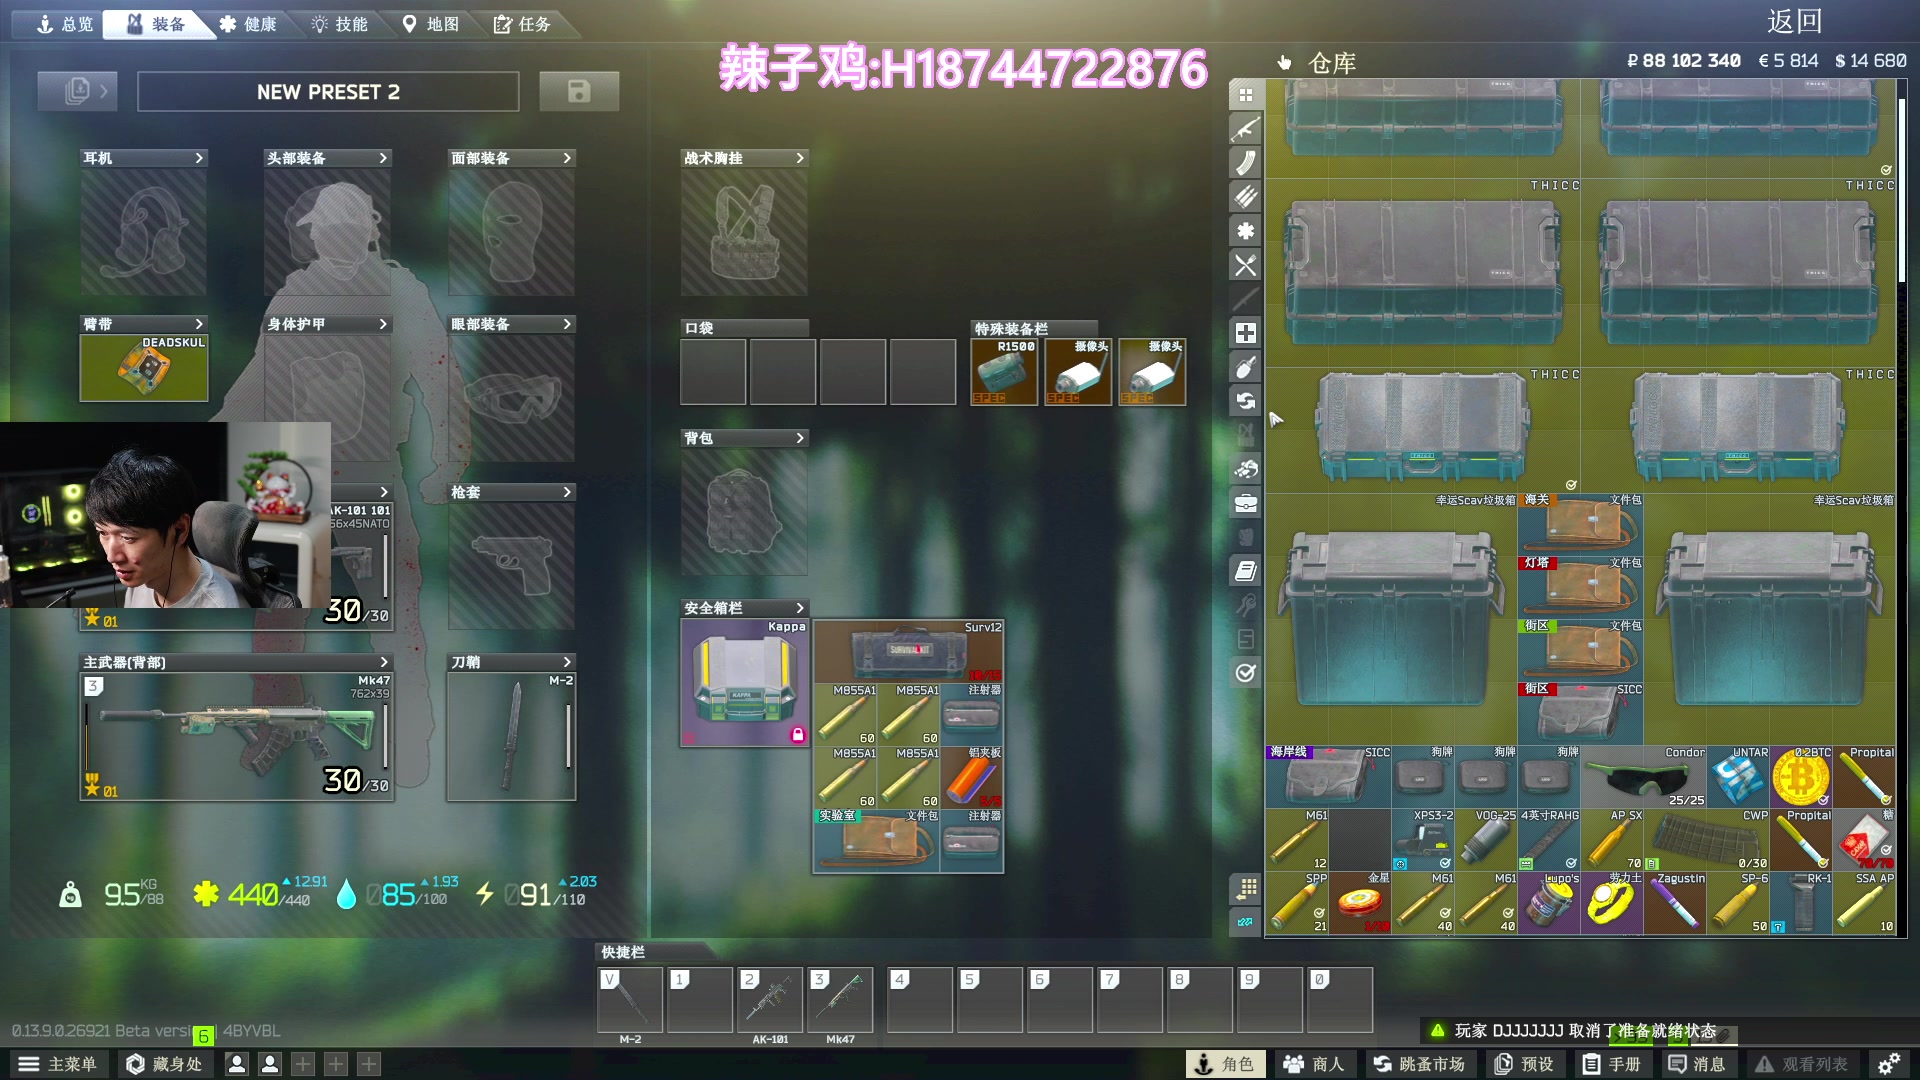Select the document case tagged 灯塔

pyautogui.click(x=1580, y=586)
